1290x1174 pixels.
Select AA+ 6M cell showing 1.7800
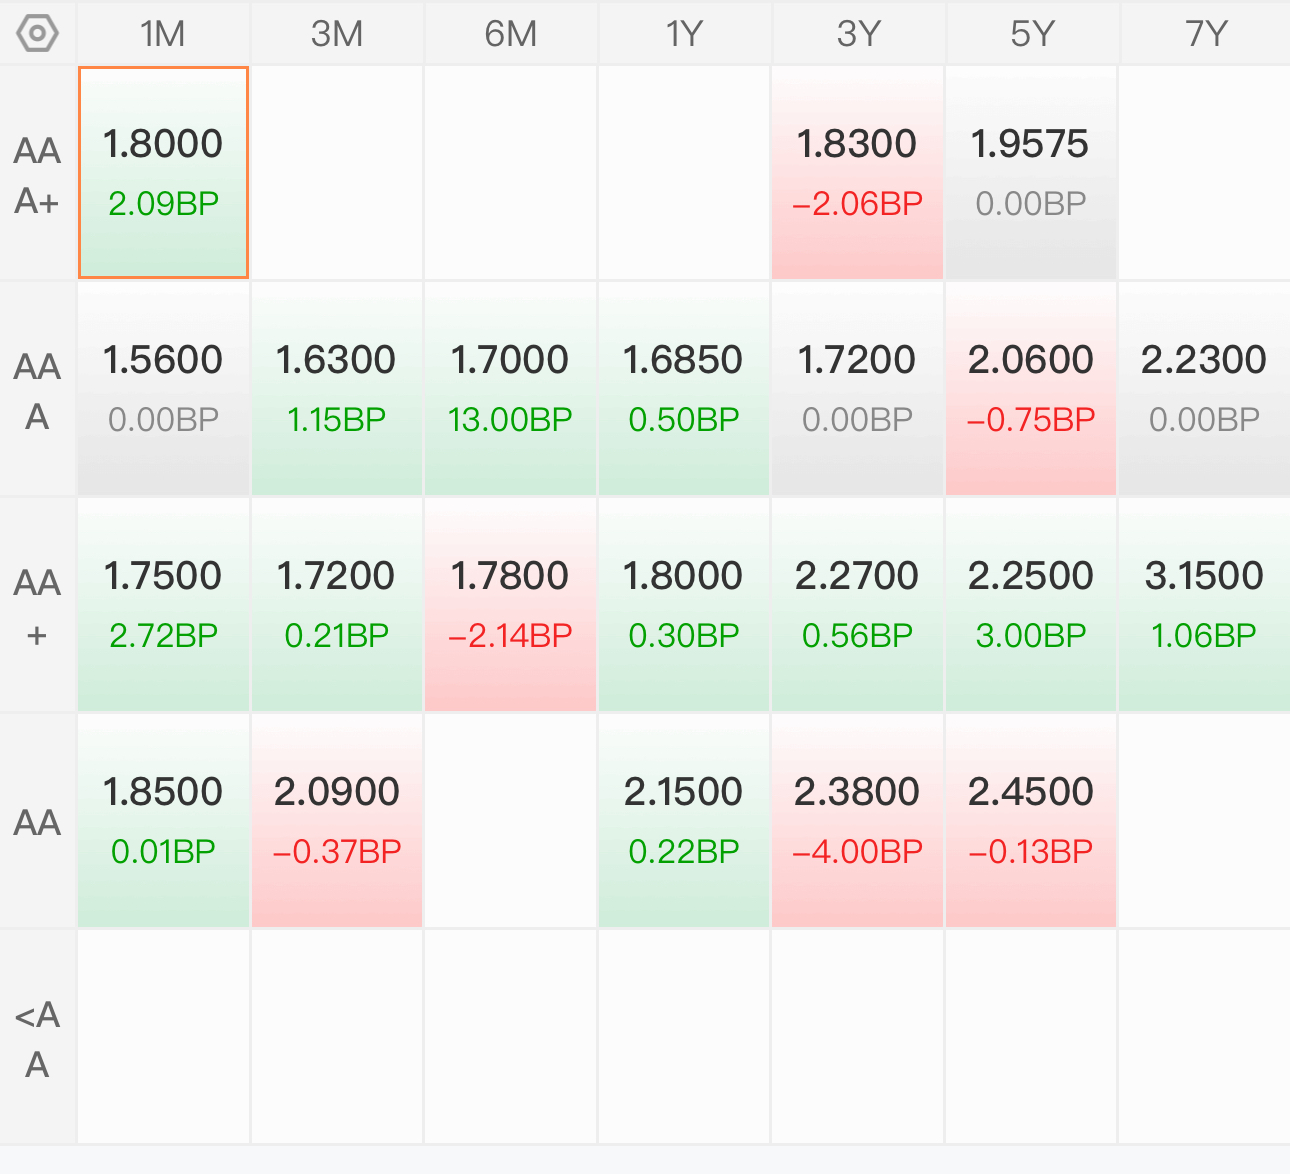point(510,604)
